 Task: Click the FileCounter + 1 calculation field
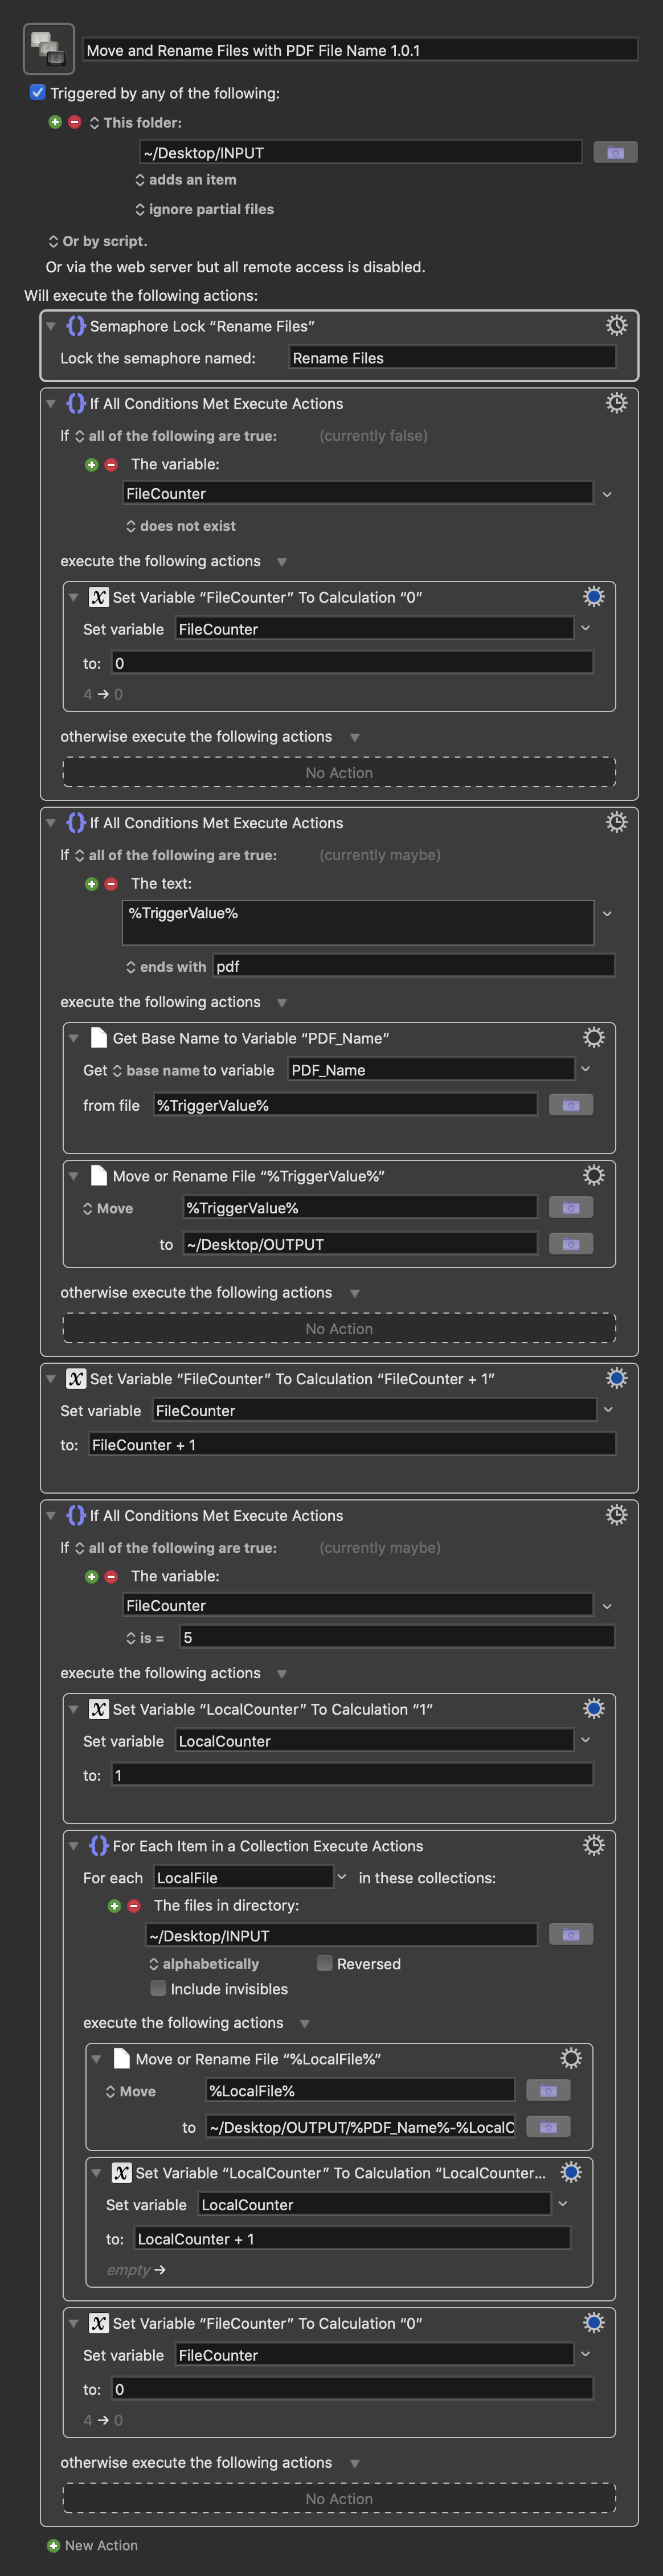[352, 1444]
